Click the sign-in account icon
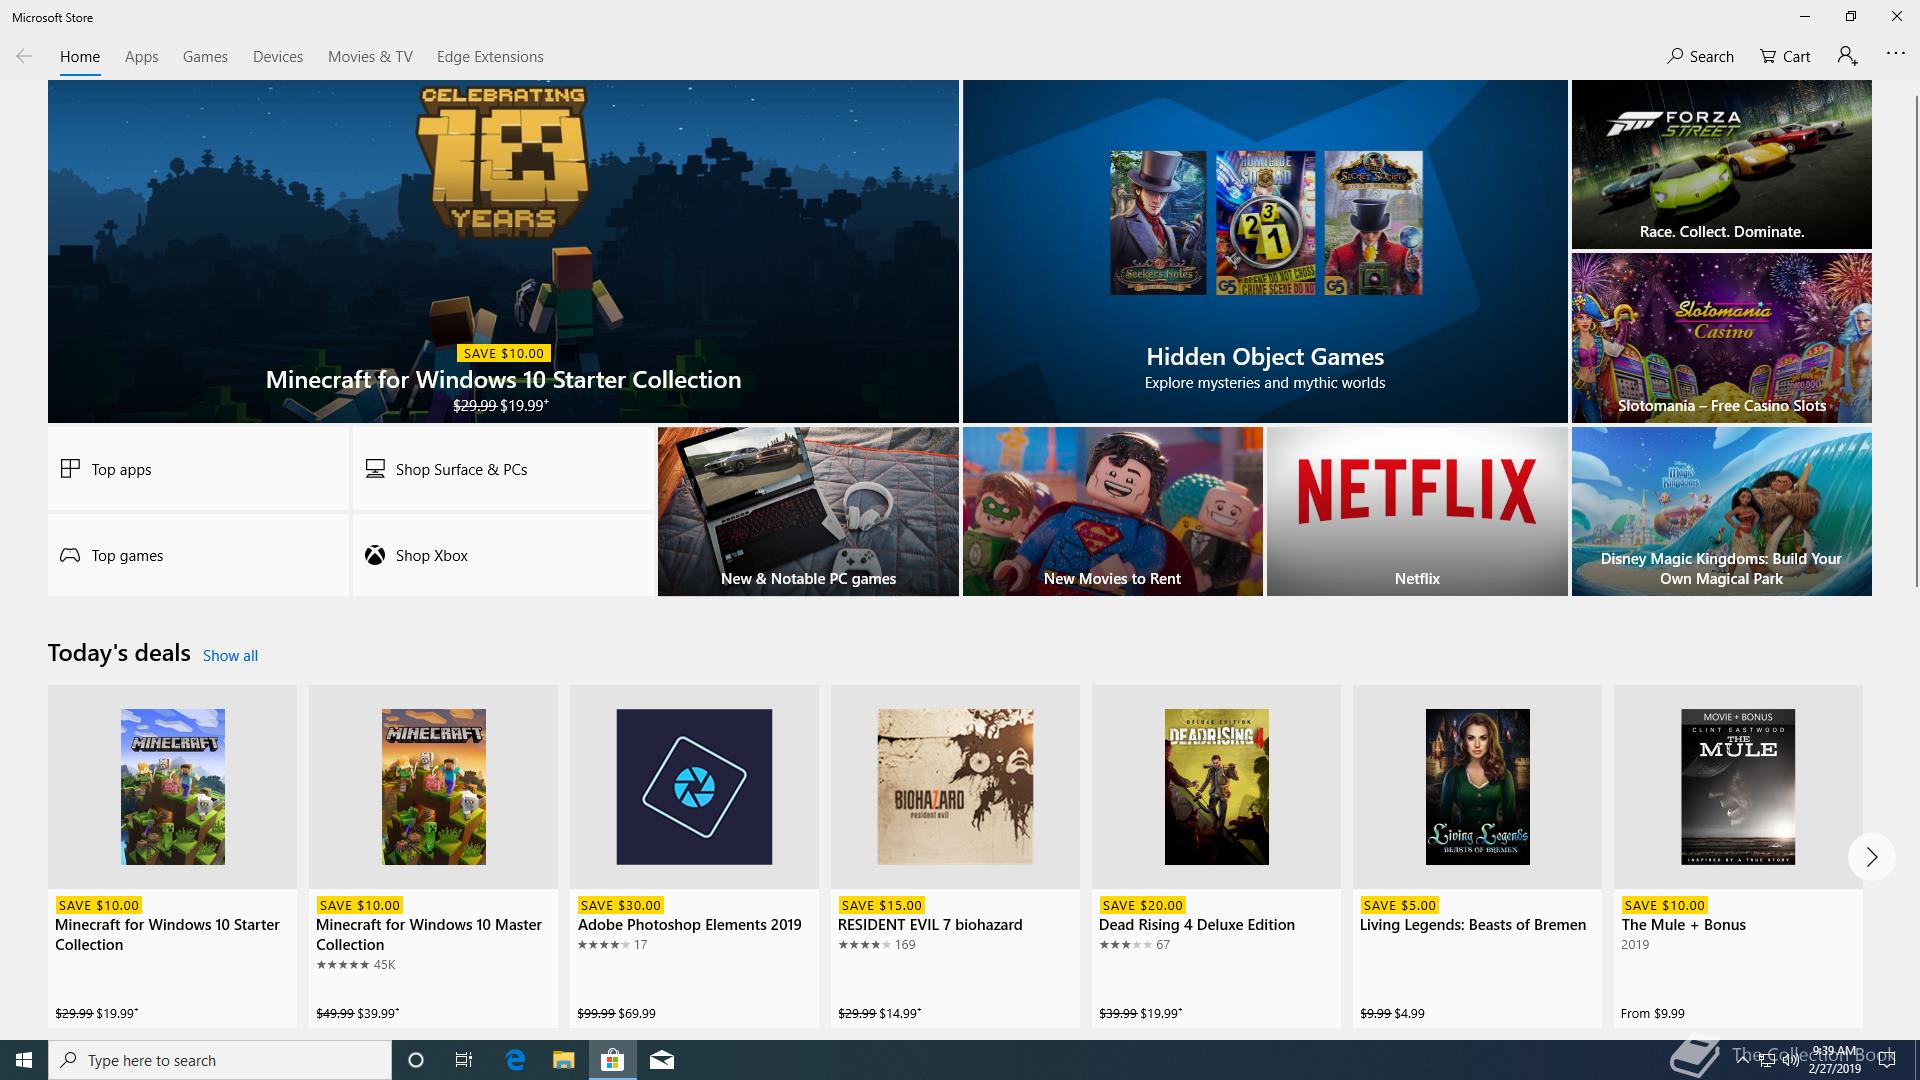 (x=1847, y=56)
